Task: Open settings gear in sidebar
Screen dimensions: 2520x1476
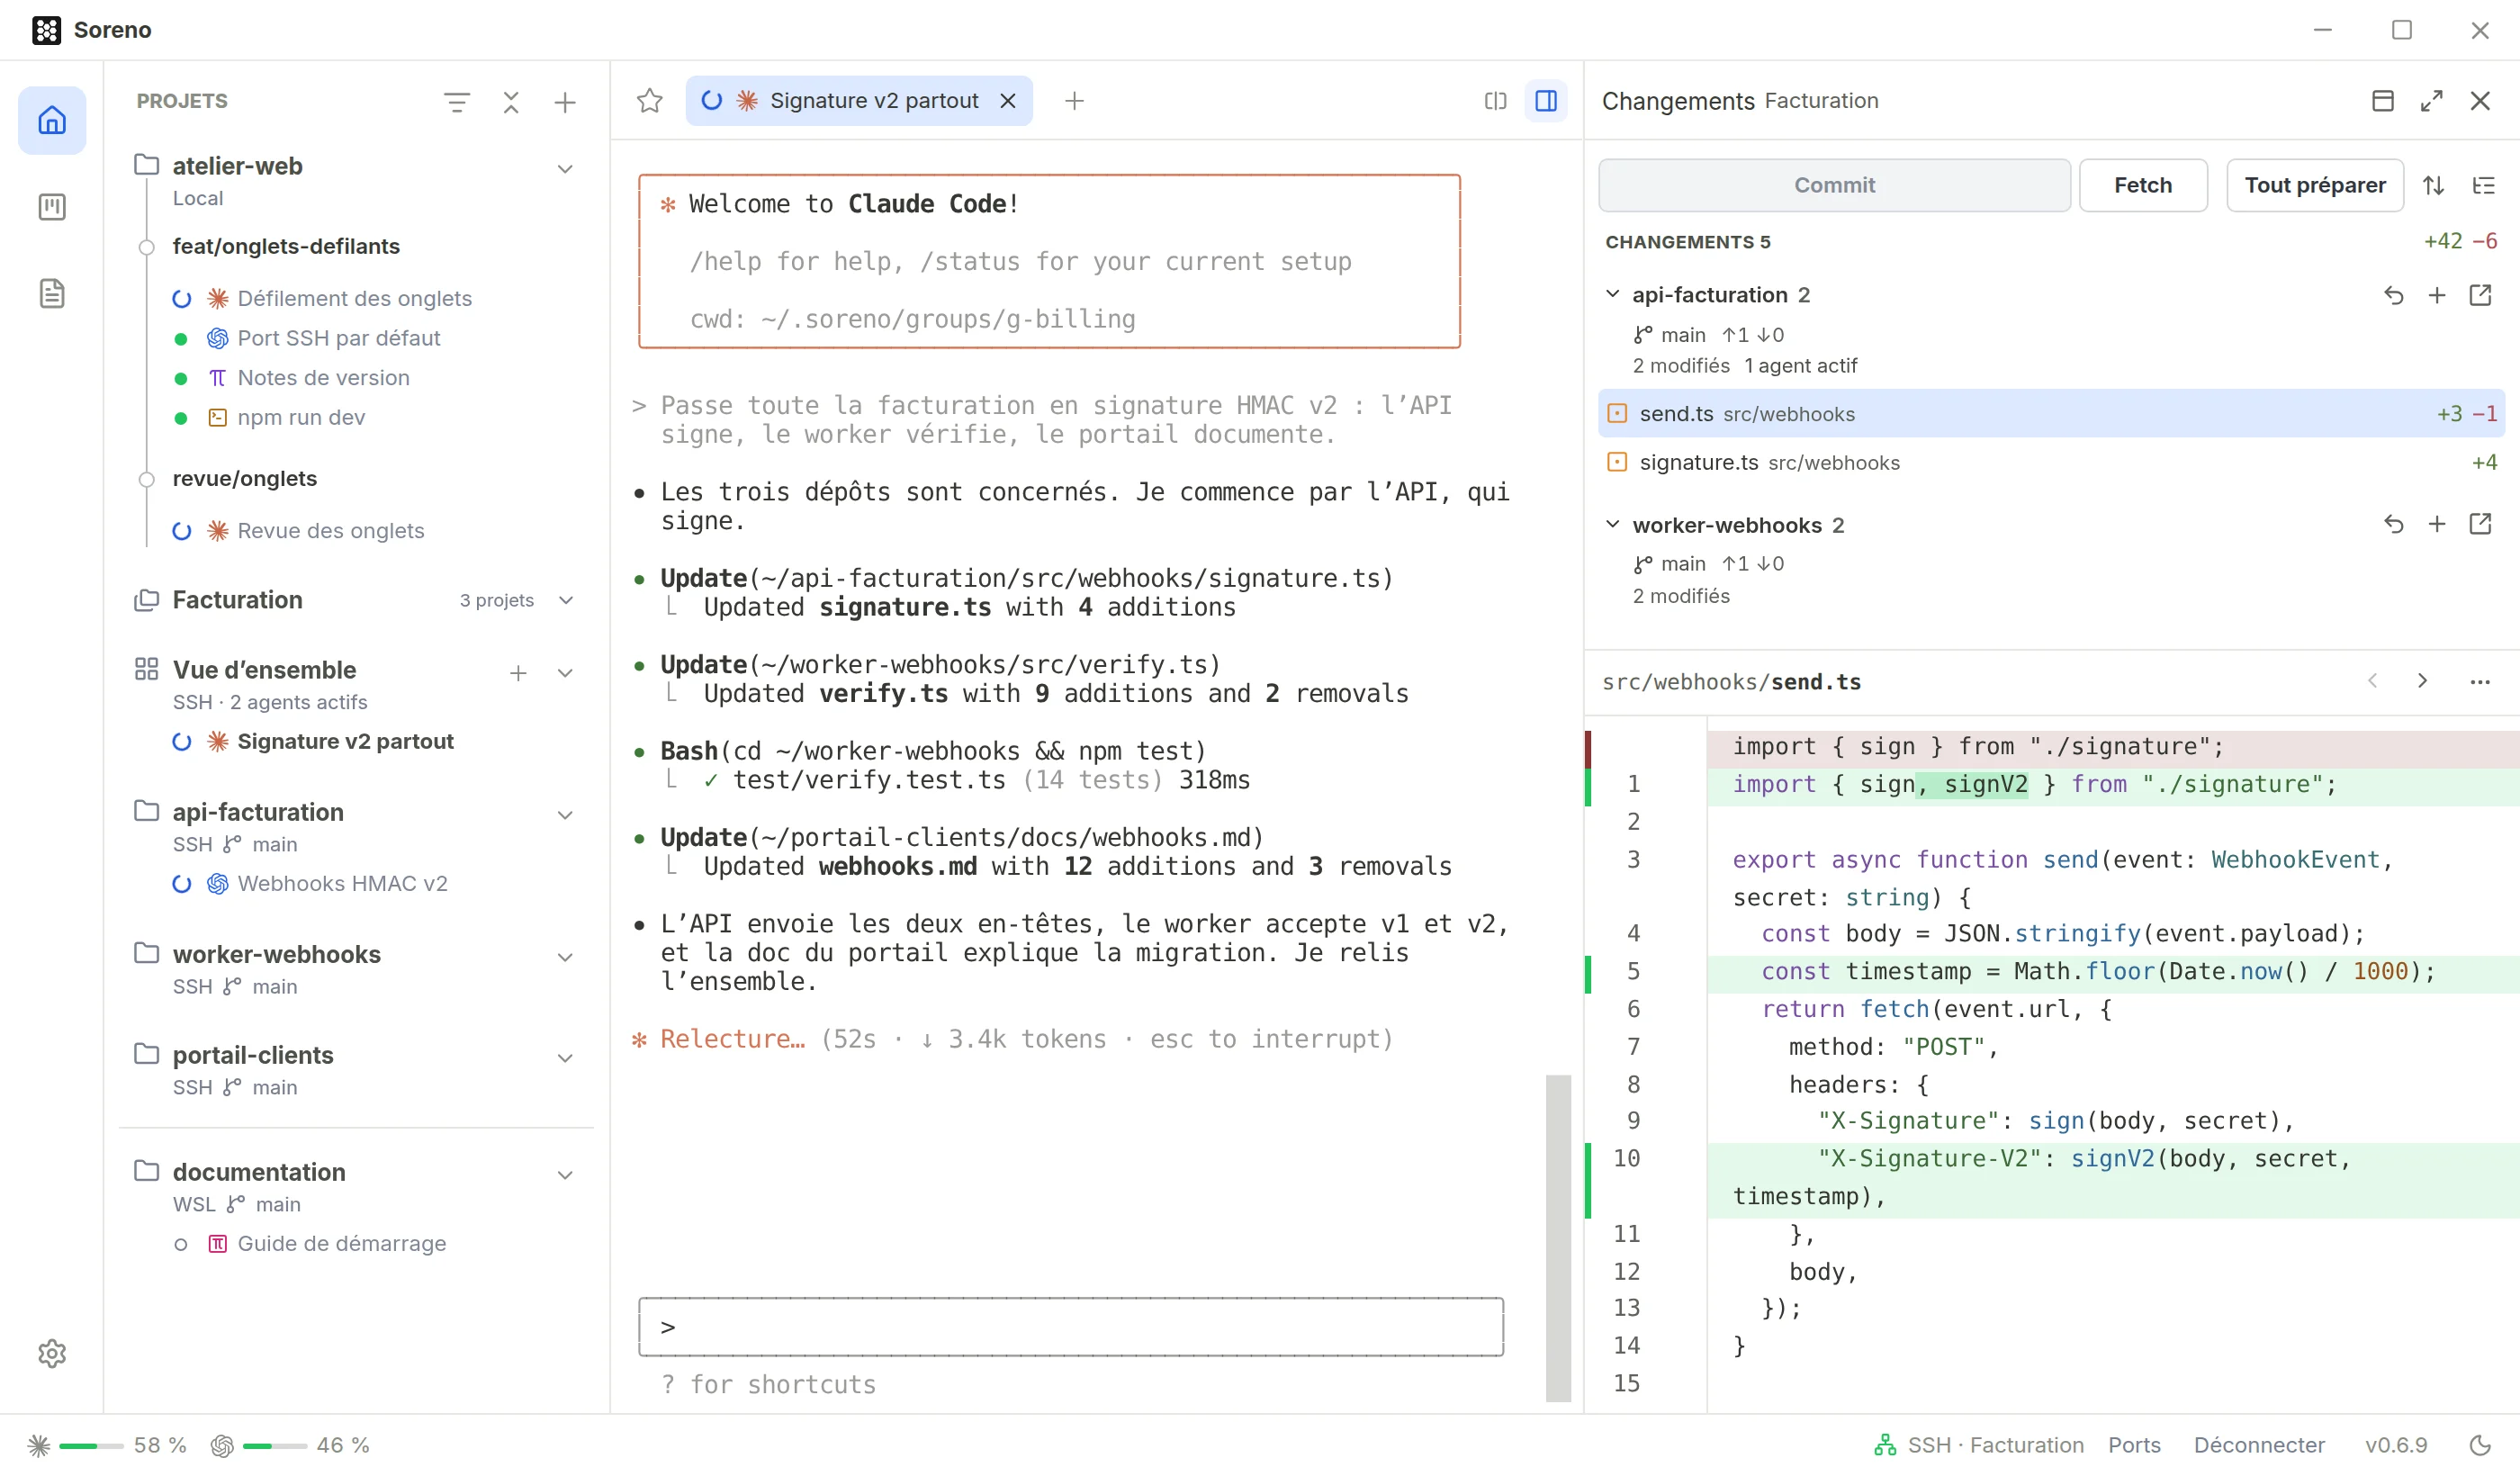Action: coord(52,1353)
